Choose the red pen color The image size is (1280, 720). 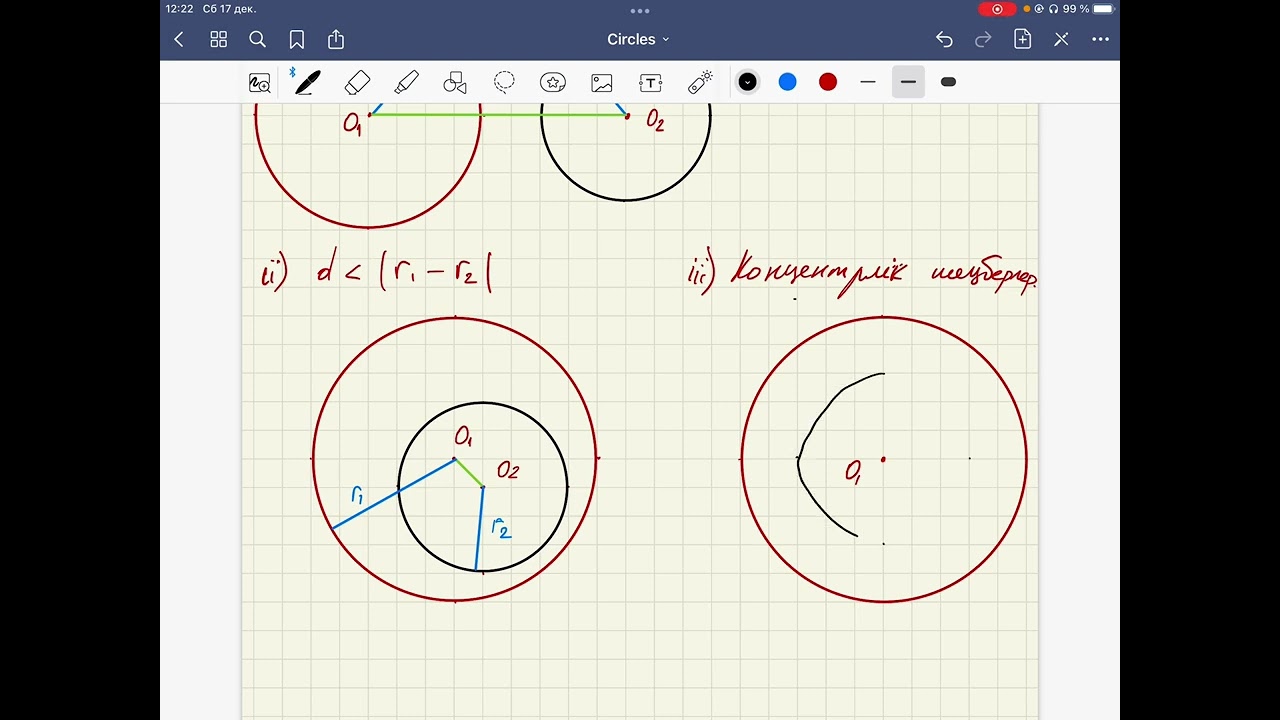point(827,82)
